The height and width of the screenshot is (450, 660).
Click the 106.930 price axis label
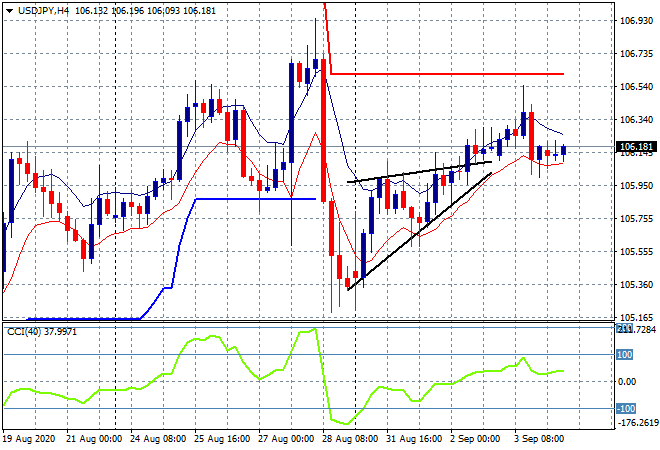point(636,21)
